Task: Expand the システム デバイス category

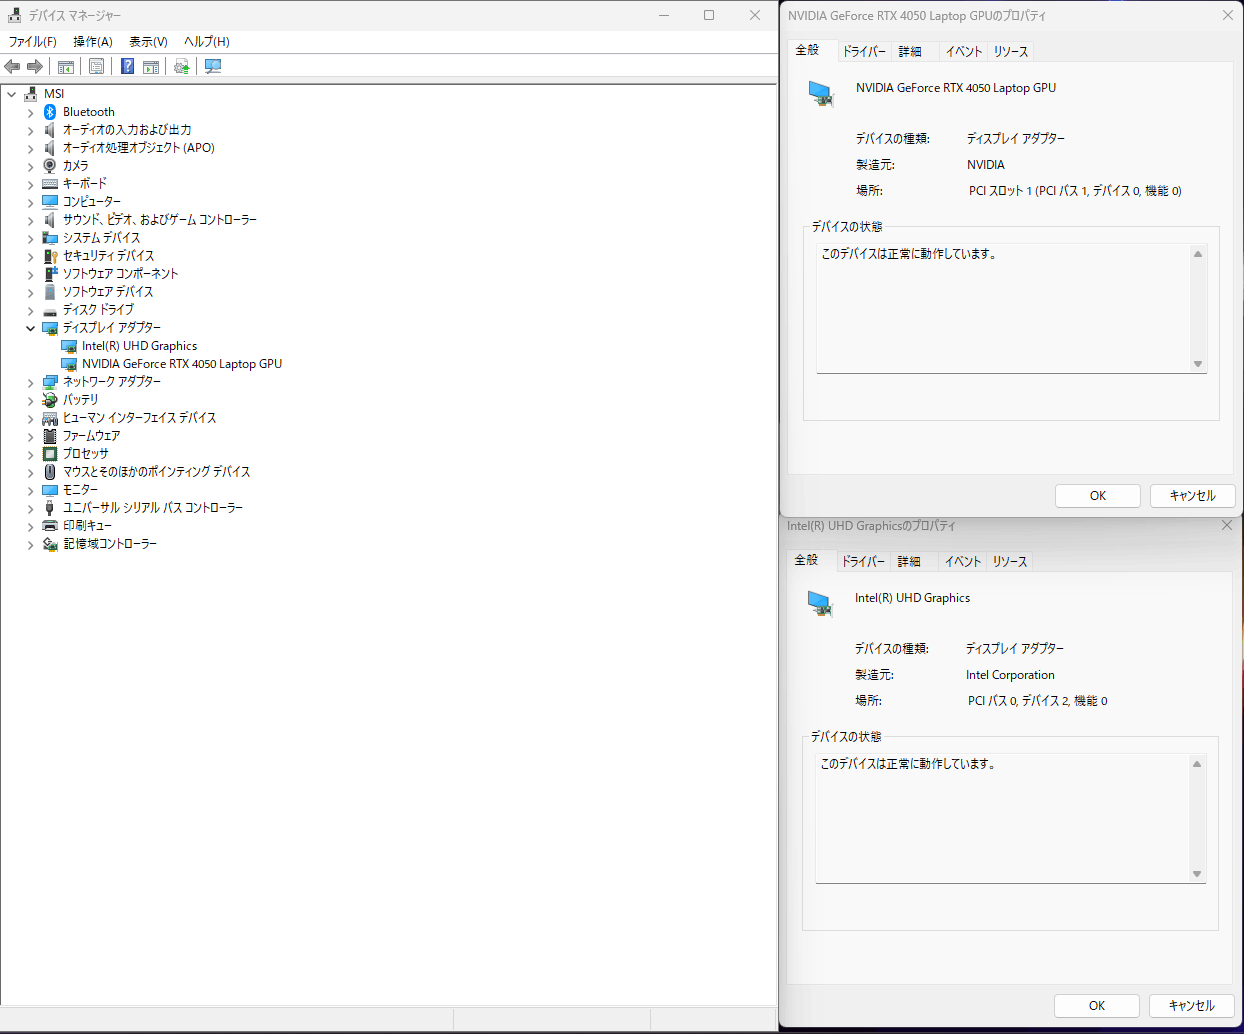Action: coord(30,238)
